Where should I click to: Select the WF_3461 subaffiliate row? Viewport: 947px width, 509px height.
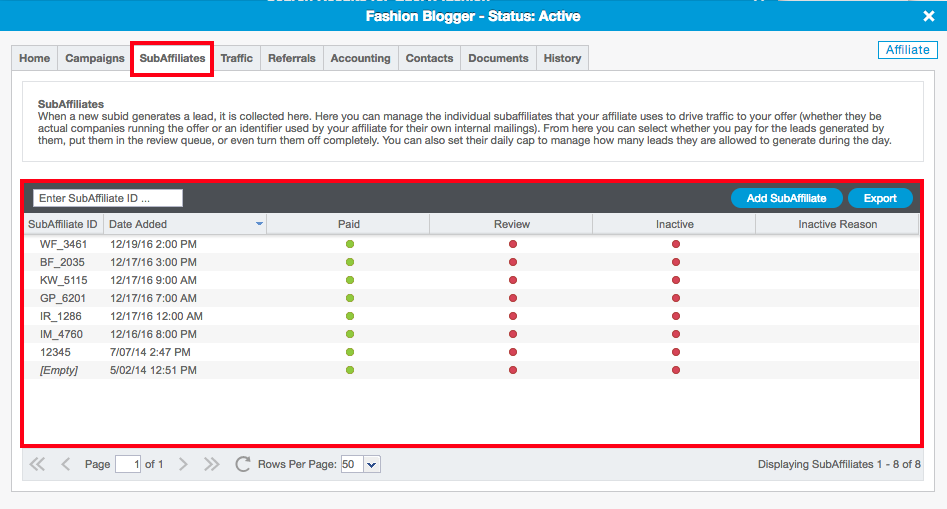tap(472, 245)
